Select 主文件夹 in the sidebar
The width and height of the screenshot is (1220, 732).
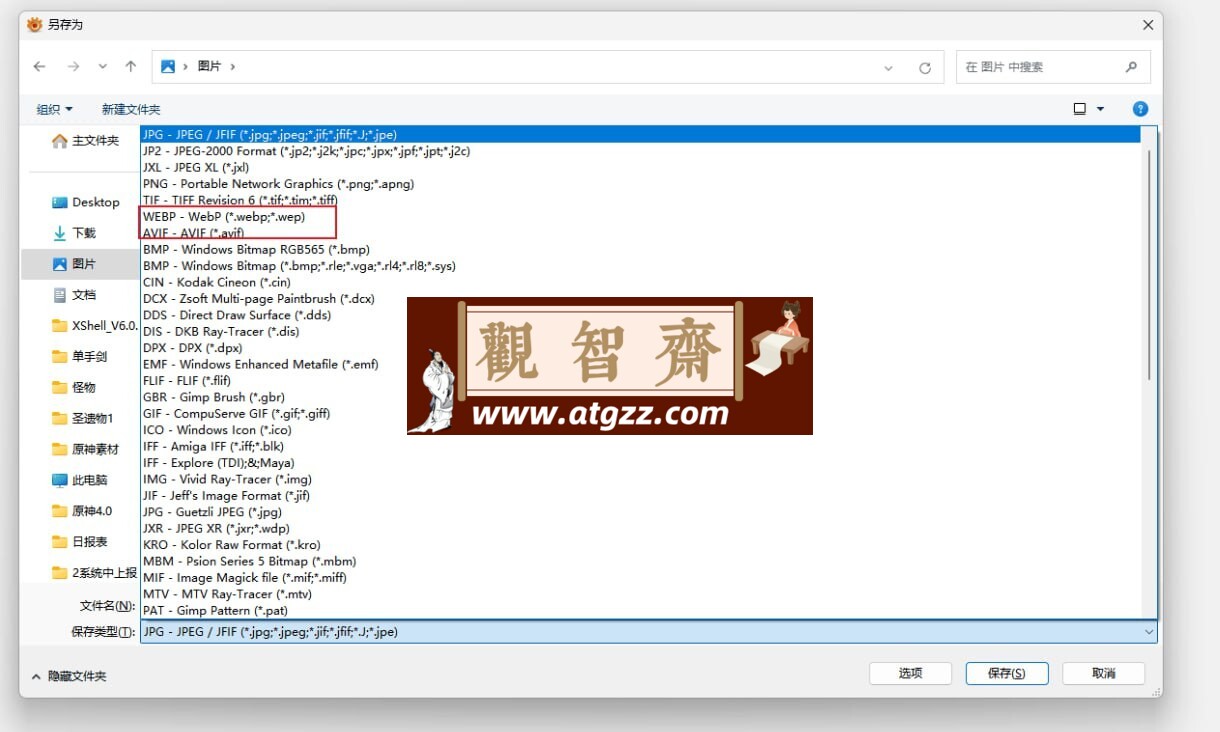[86, 141]
